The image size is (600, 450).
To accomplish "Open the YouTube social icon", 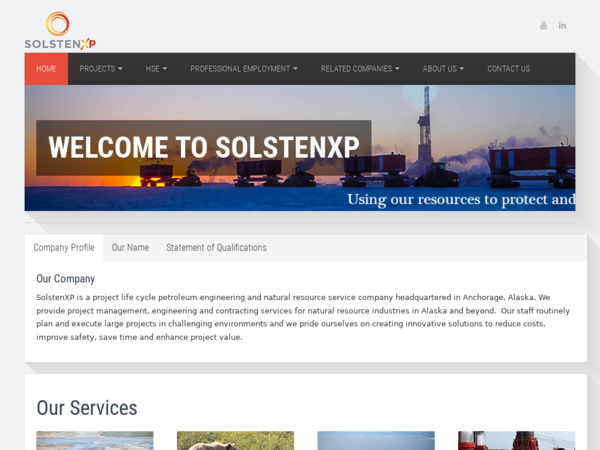I will 543,26.
